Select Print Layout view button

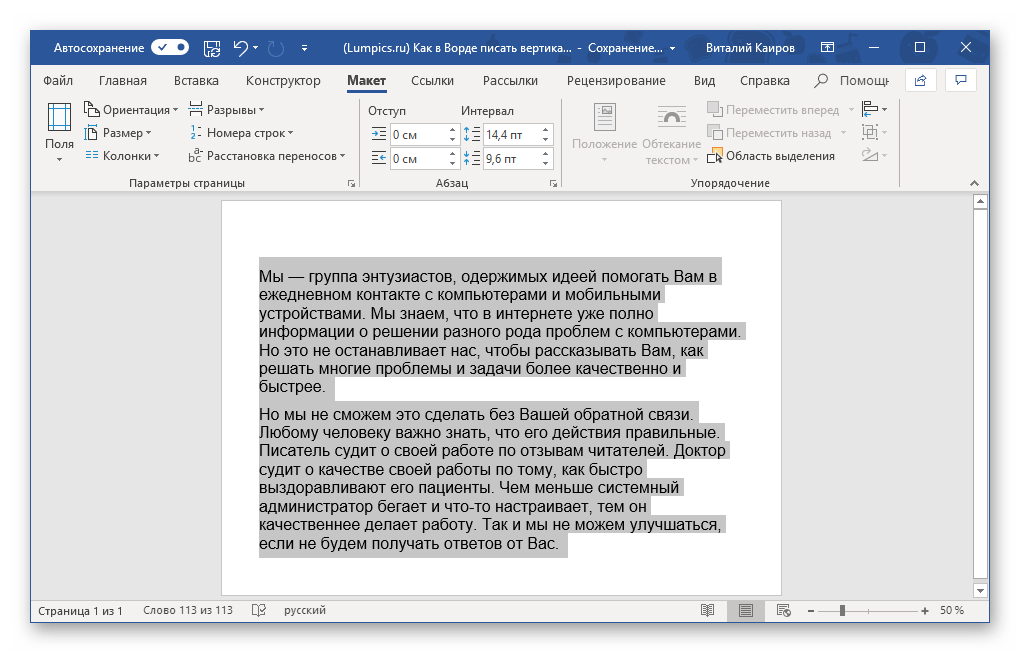coord(745,610)
